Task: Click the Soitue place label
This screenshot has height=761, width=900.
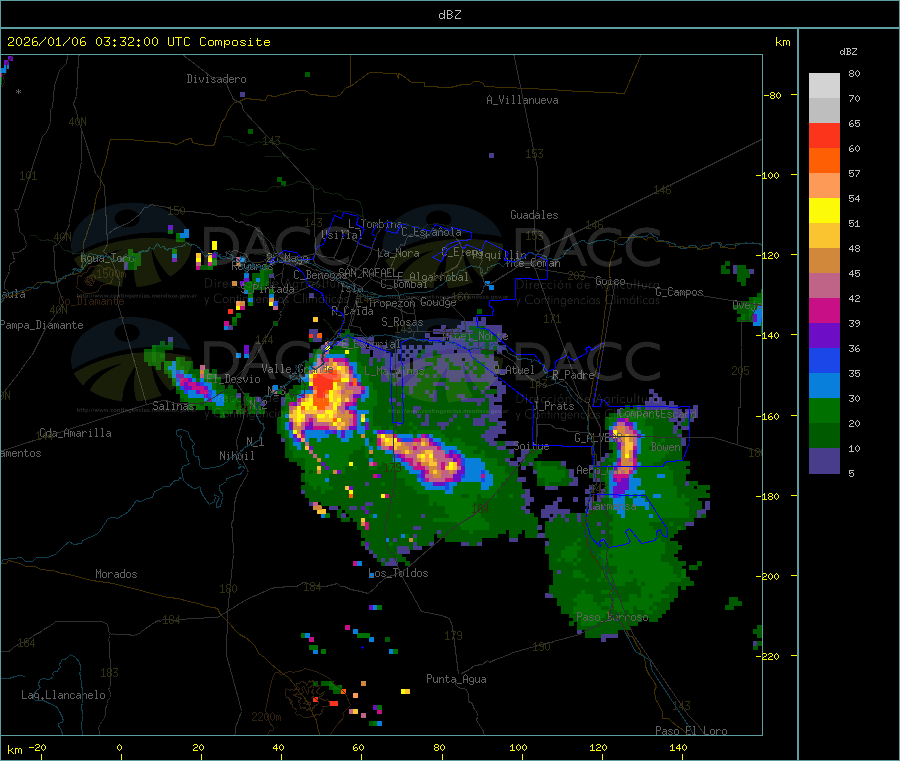Action: tap(532, 446)
